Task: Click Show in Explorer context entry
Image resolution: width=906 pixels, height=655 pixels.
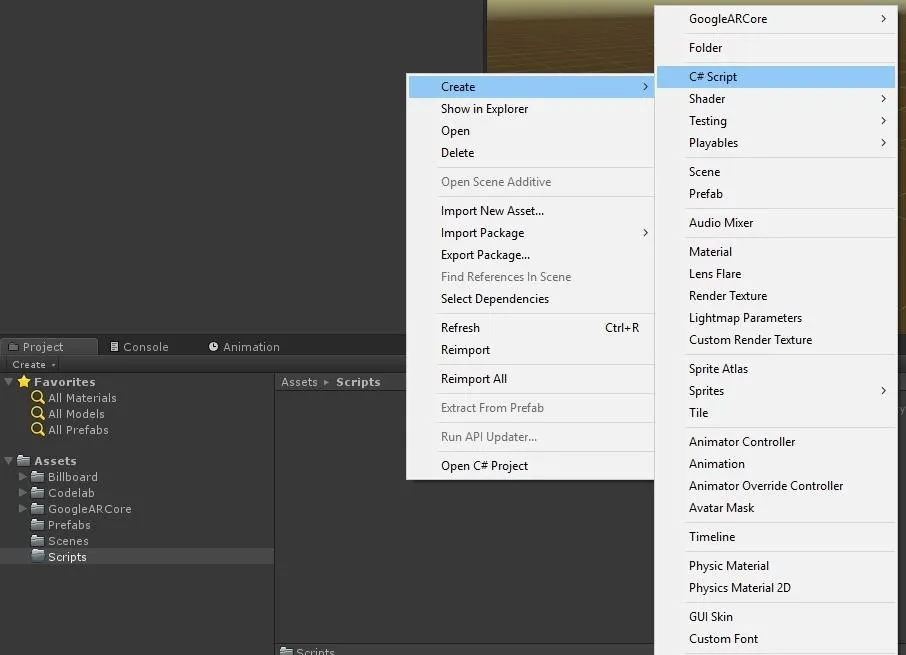Action: pyautogui.click(x=531, y=109)
